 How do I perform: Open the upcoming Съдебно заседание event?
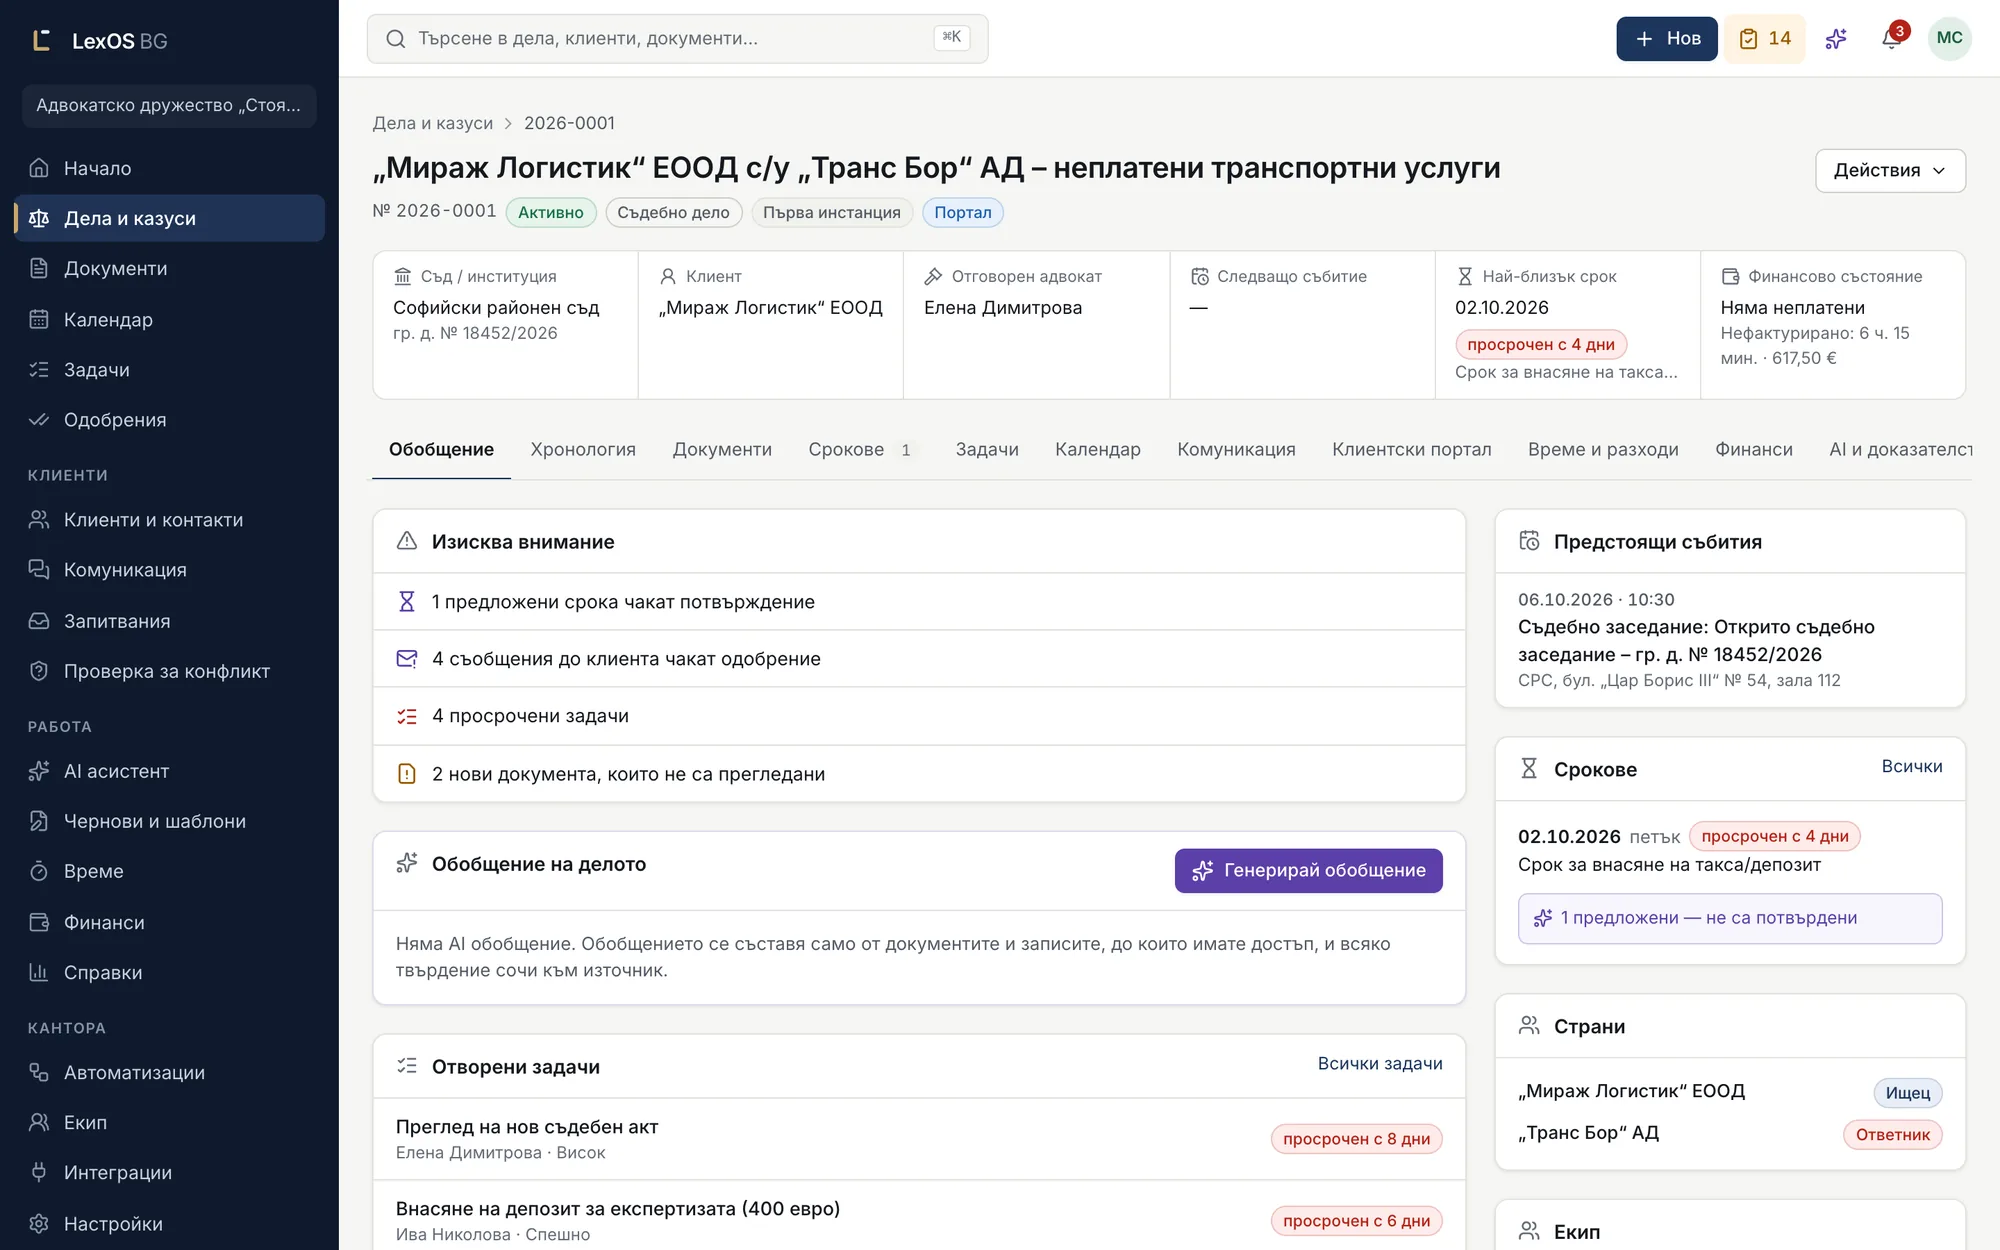(1729, 640)
